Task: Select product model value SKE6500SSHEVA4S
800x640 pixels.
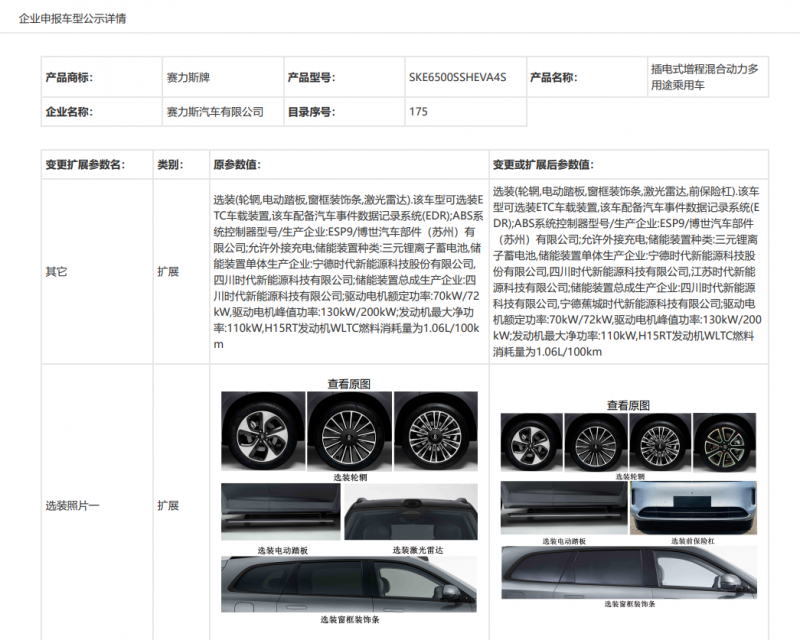Action: point(457,77)
